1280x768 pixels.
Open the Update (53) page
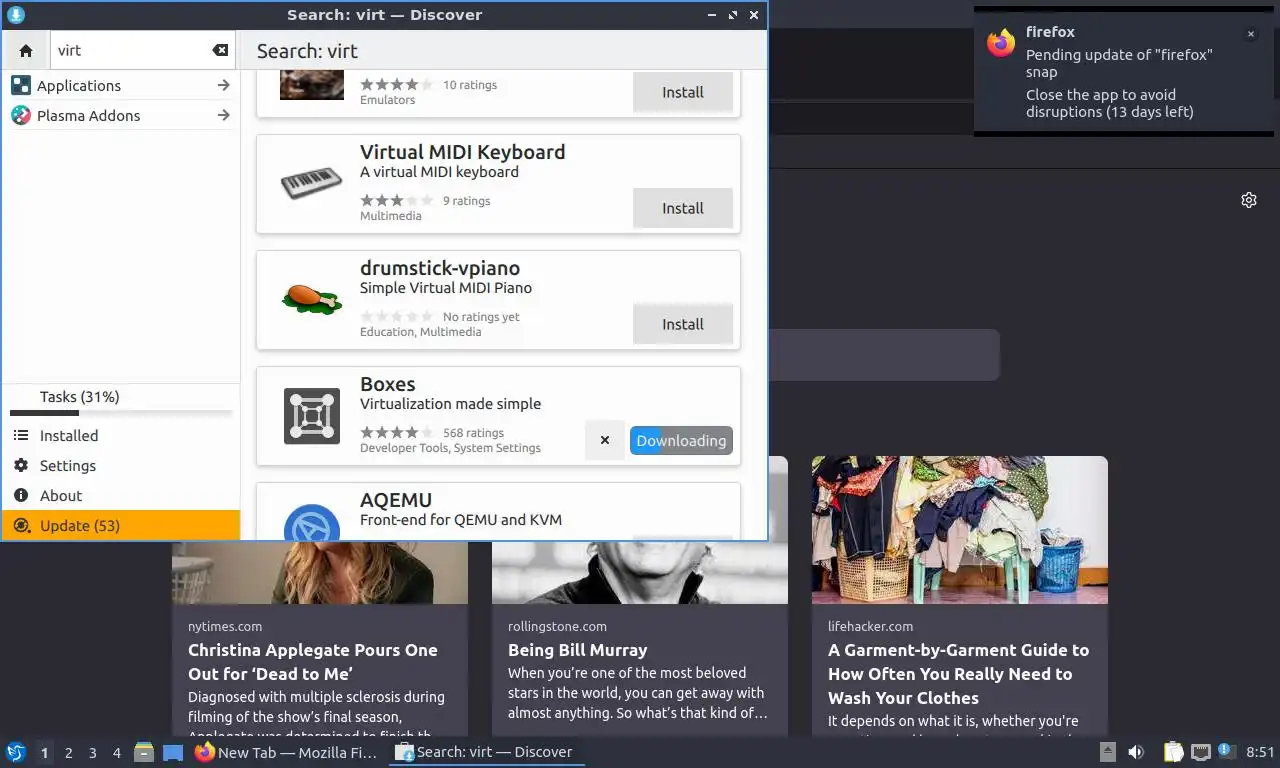point(120,526)
